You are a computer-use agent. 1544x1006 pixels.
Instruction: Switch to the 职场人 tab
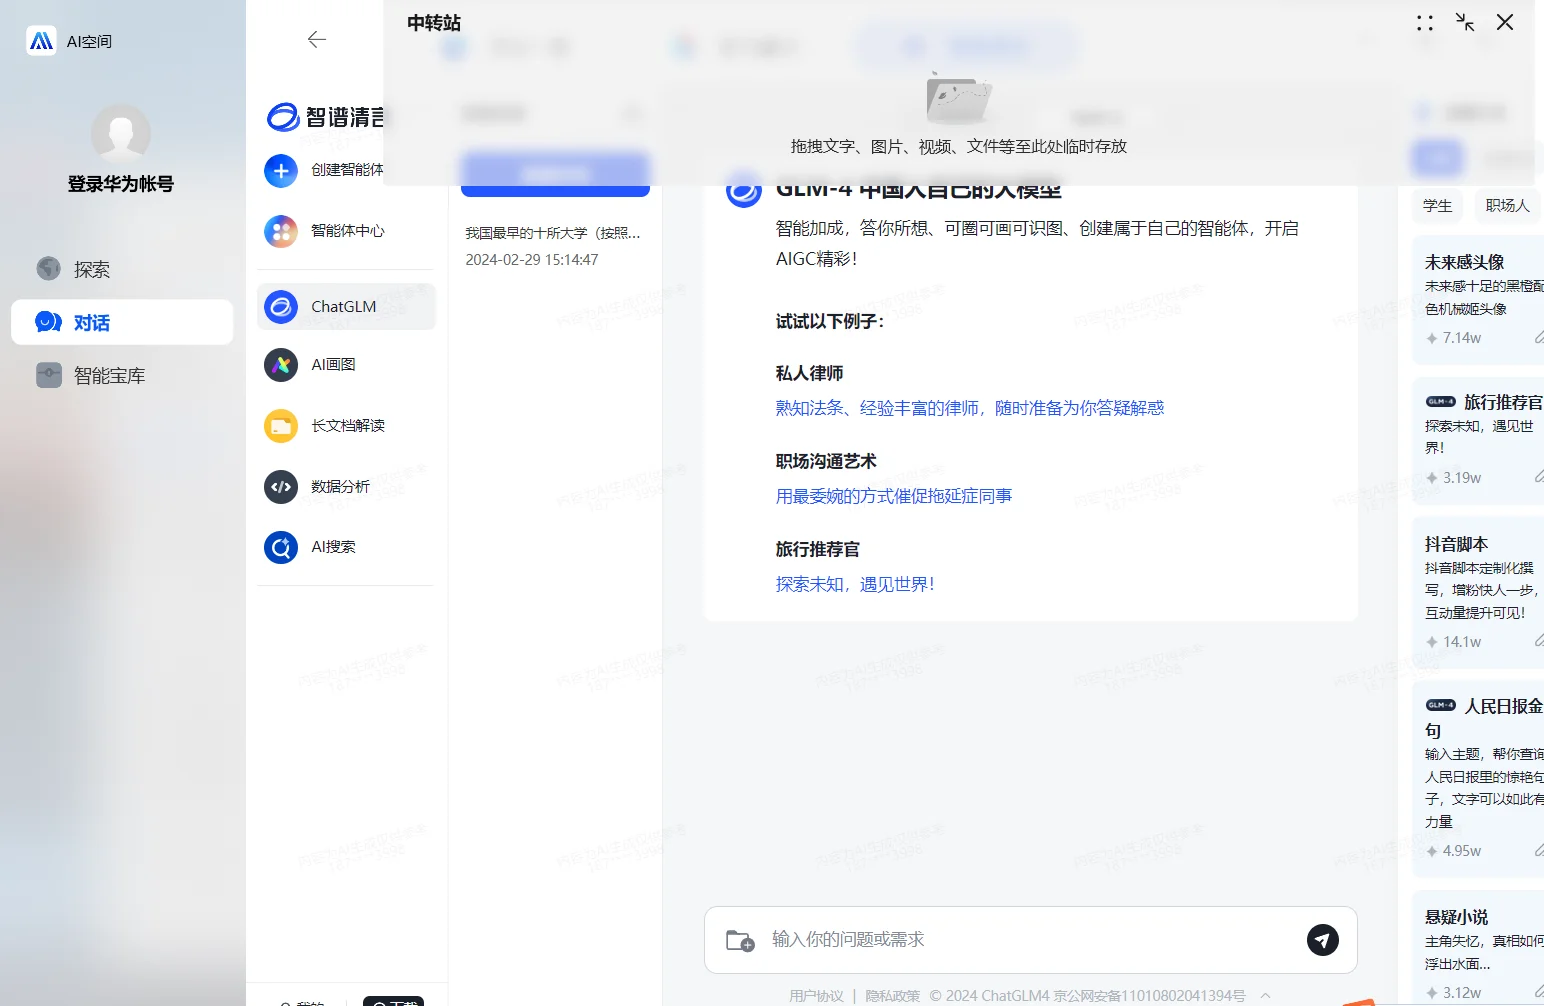[x=1507, y=206]
